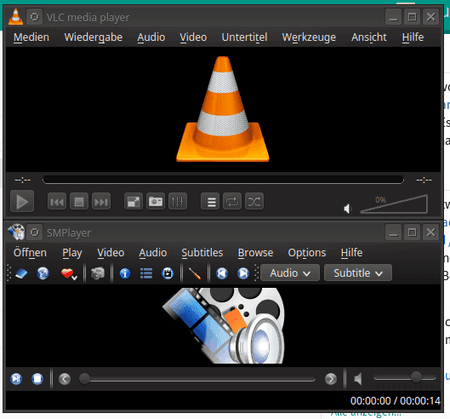Screen dimensions: 450x419
Task: Open the Options menu in SMPlayer
Action: (307, 253)
